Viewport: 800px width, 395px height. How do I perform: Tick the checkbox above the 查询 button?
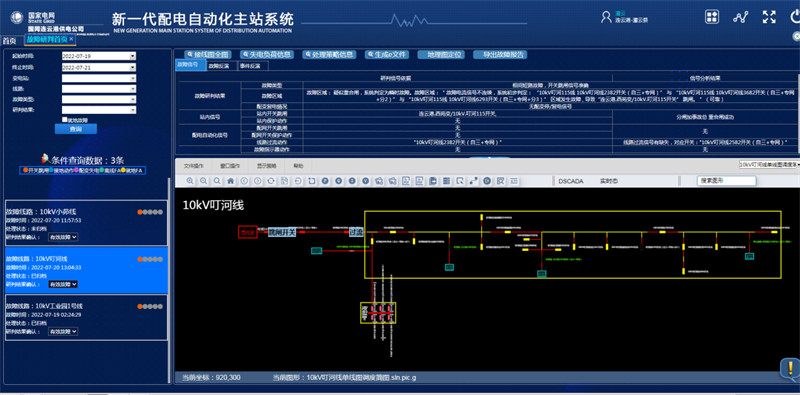click(x=64, y=120)
